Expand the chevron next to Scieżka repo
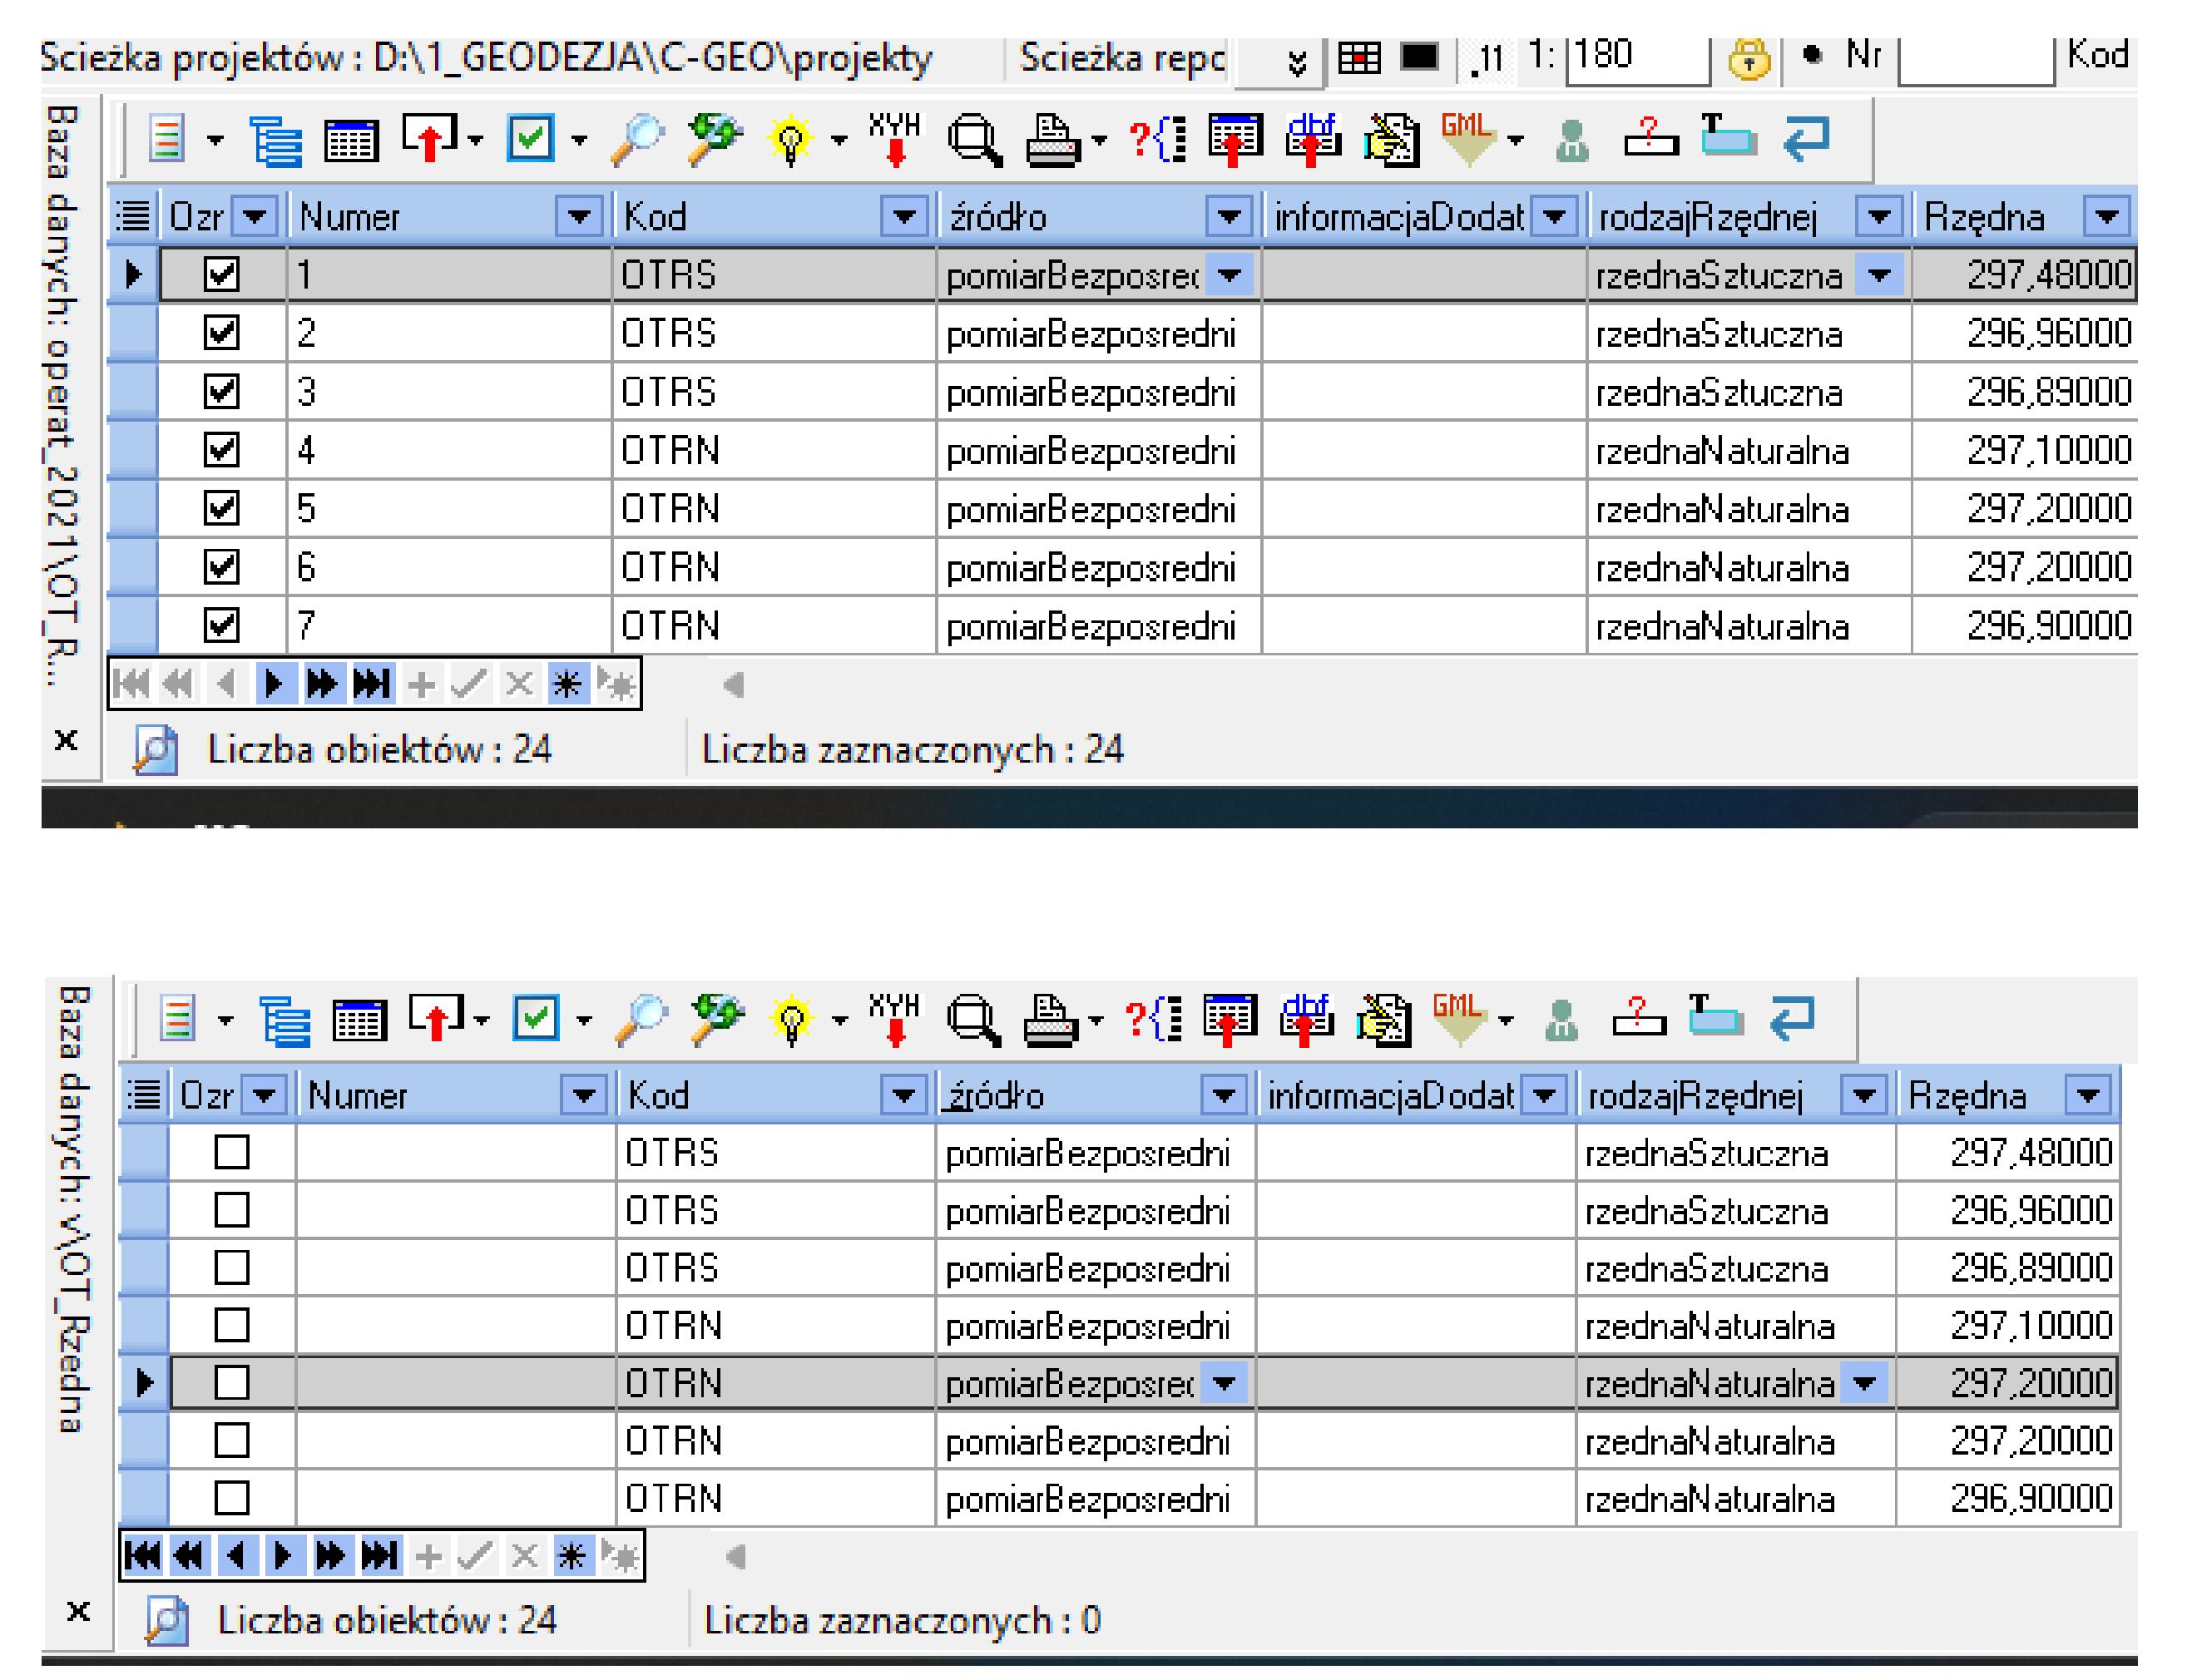Viewport: 2192px width, 1680px height. tap(1296, 62)
